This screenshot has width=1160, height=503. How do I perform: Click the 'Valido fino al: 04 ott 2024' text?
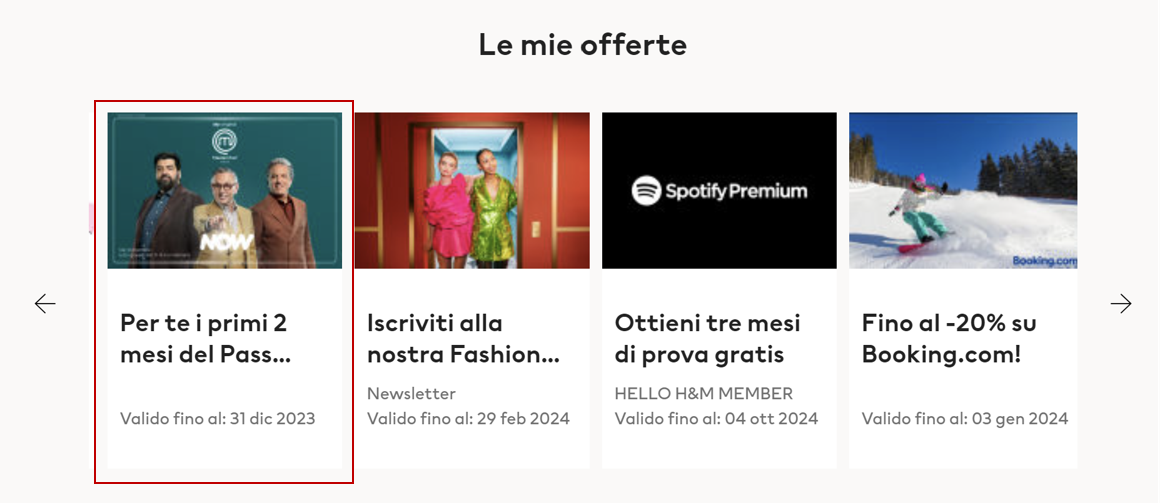coord(716,418)
